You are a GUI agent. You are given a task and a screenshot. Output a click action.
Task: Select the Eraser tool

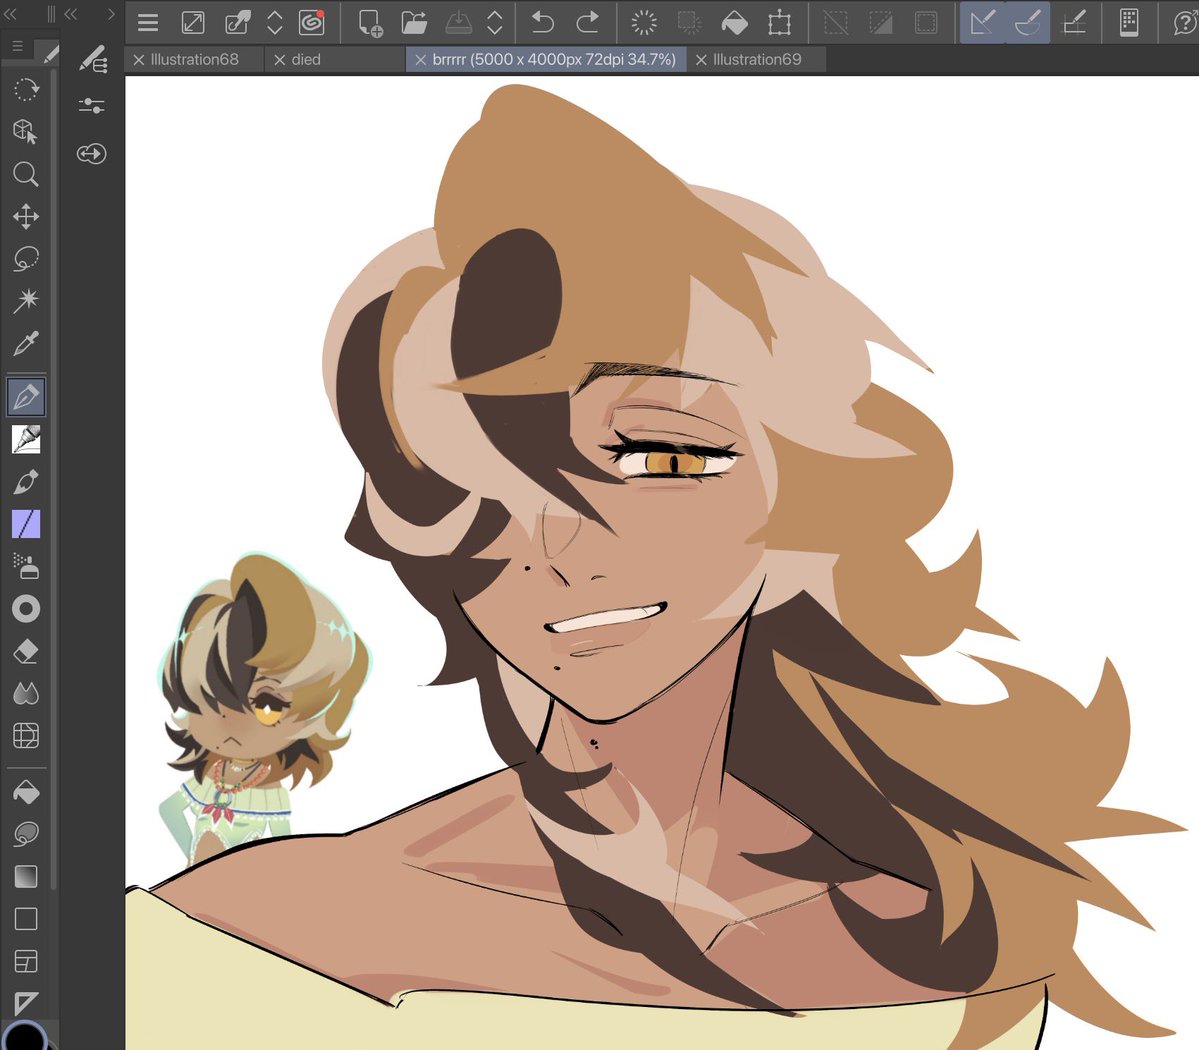[26, 652]
